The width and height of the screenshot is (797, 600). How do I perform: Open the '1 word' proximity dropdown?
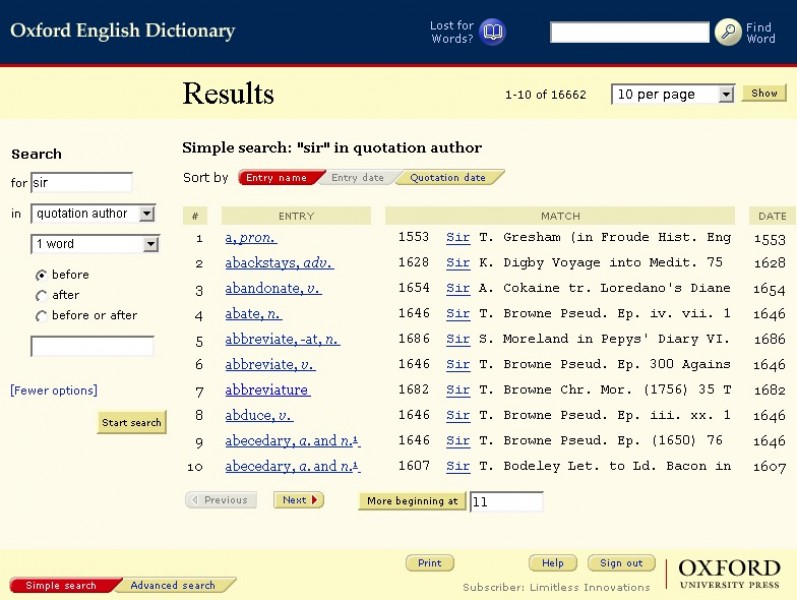[95, 244]
